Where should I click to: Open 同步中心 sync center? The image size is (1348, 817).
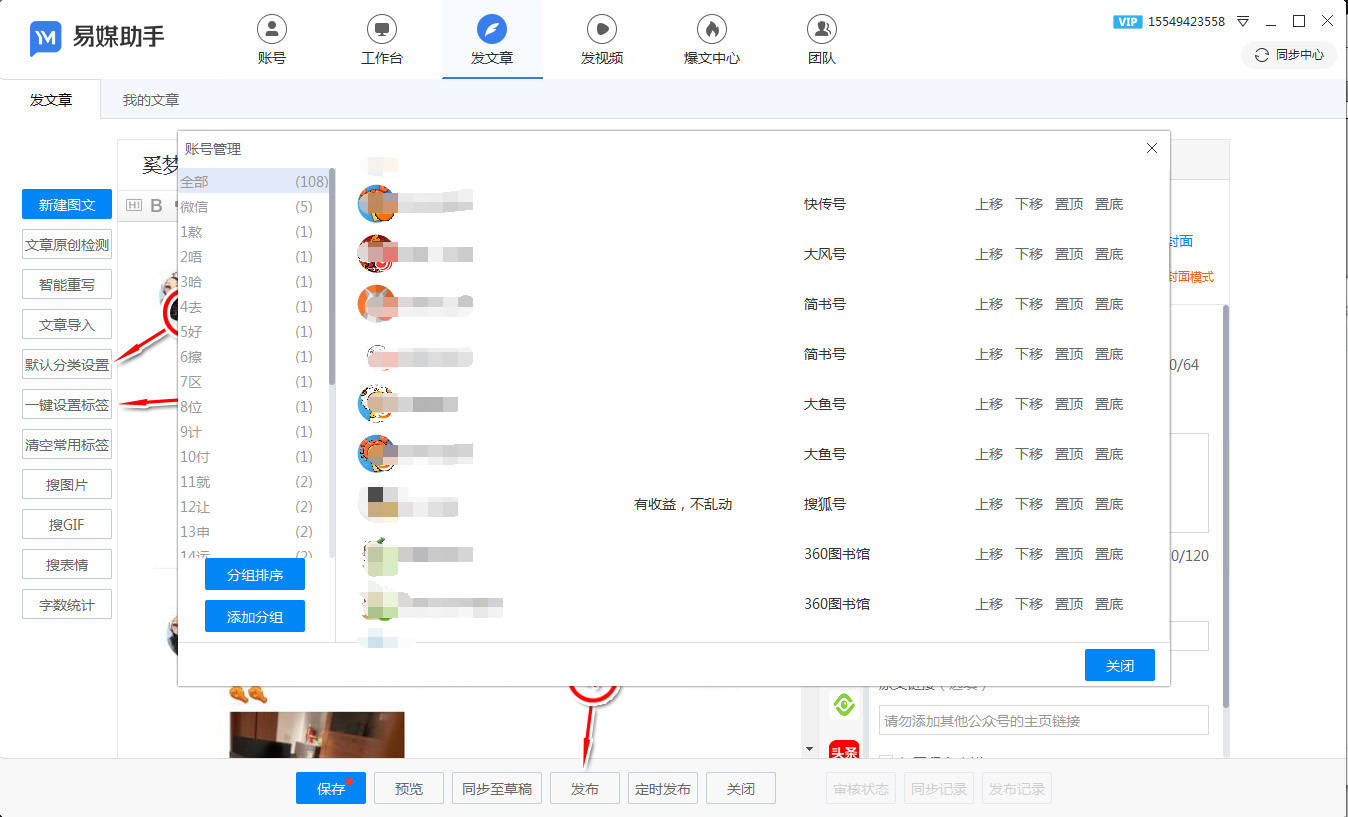1289,55
